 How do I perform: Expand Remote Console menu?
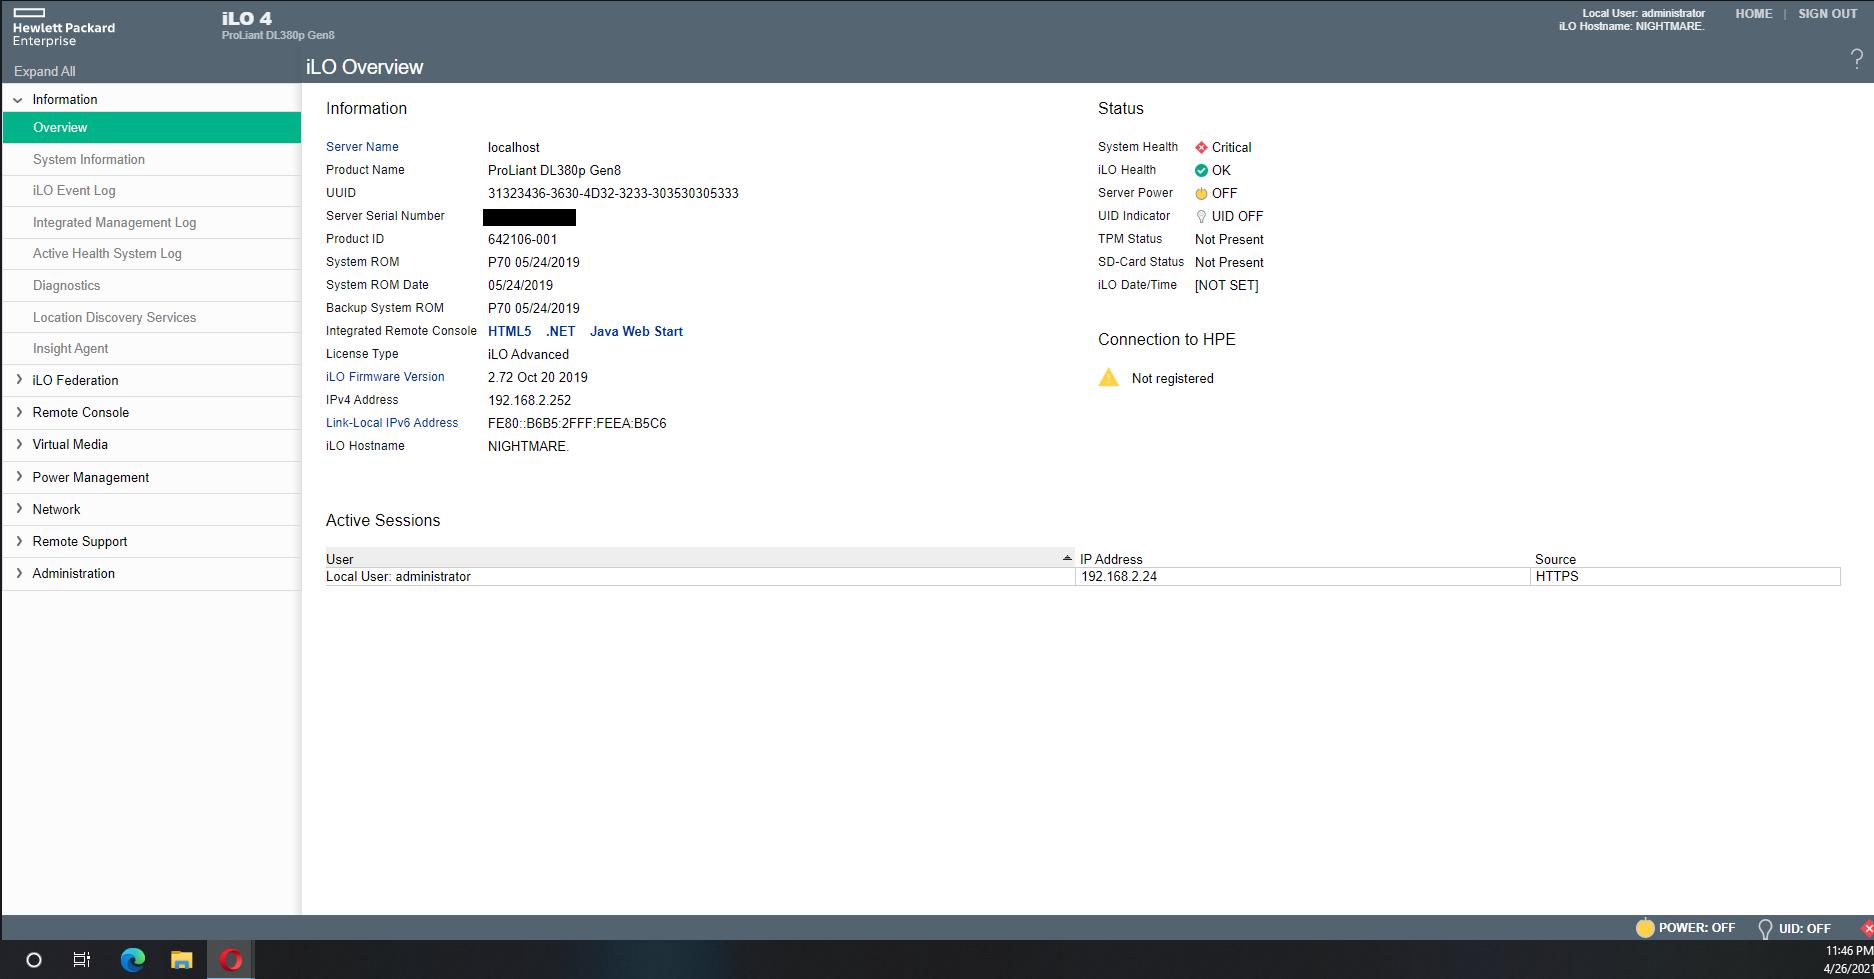tap(18, 412)
